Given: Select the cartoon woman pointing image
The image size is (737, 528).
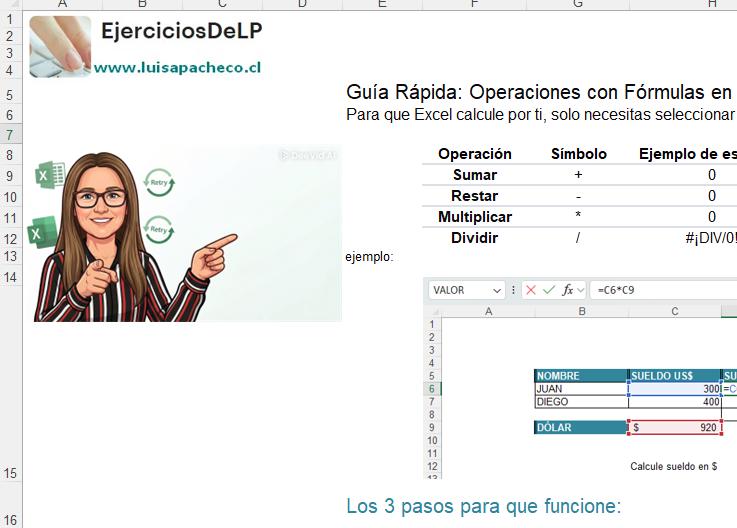Looking at the screenshot, I should pos(188,234).
